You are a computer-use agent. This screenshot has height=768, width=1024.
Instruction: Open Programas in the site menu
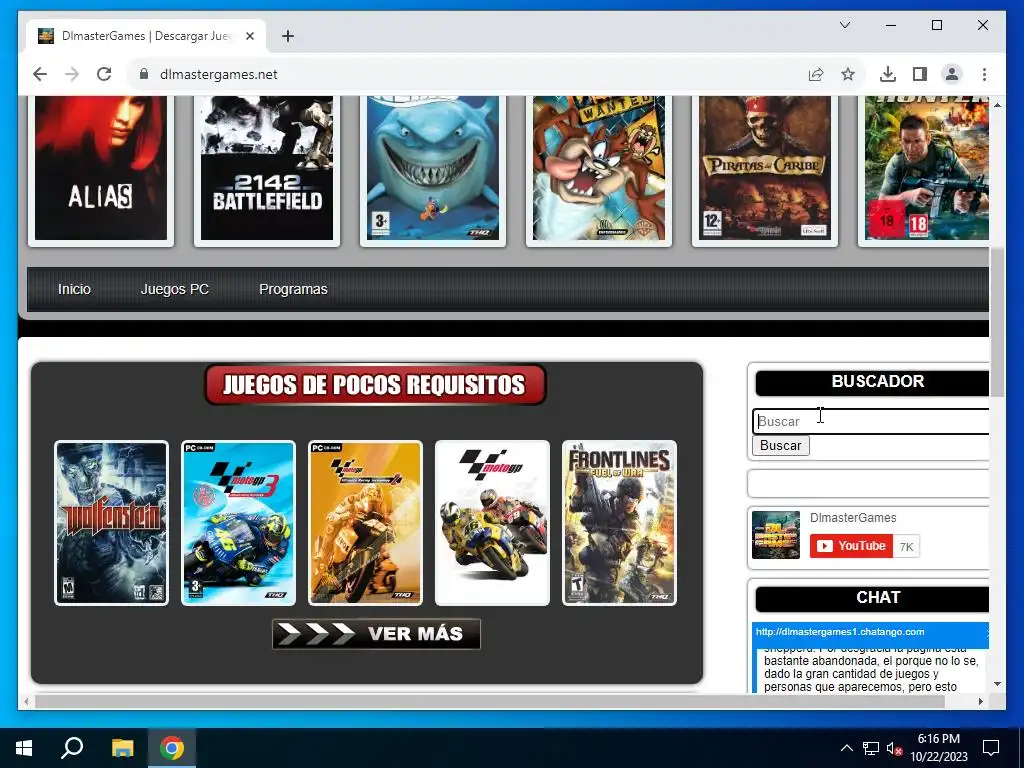pos(293,289)
